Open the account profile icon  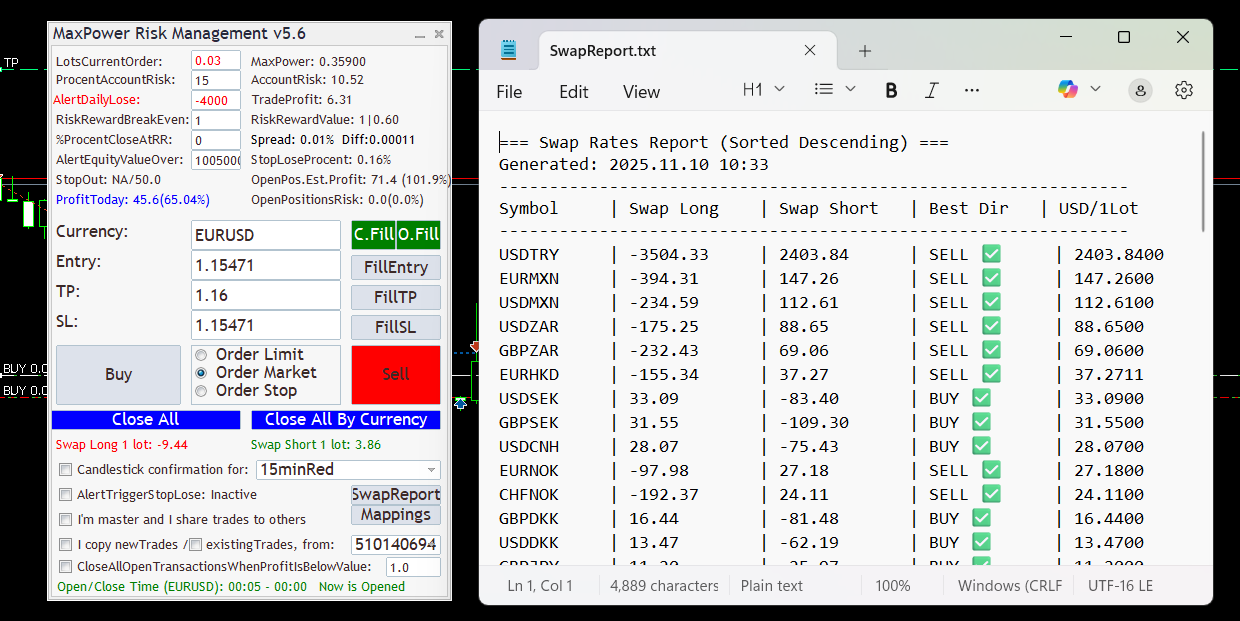tap(1140, 90)
